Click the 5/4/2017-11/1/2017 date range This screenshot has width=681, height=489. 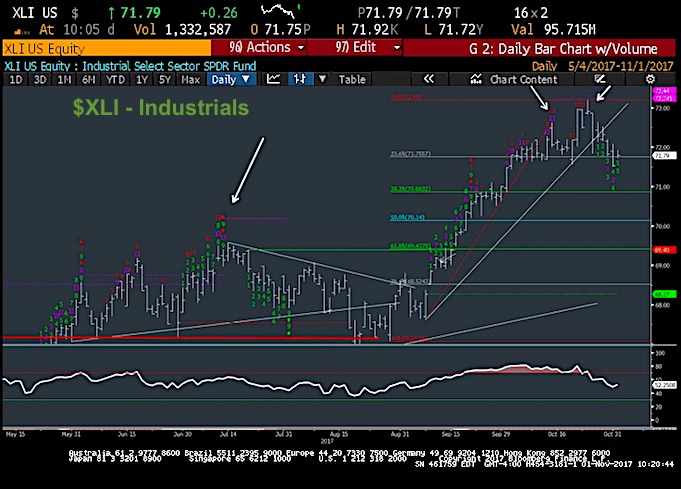tap(621, 66)
